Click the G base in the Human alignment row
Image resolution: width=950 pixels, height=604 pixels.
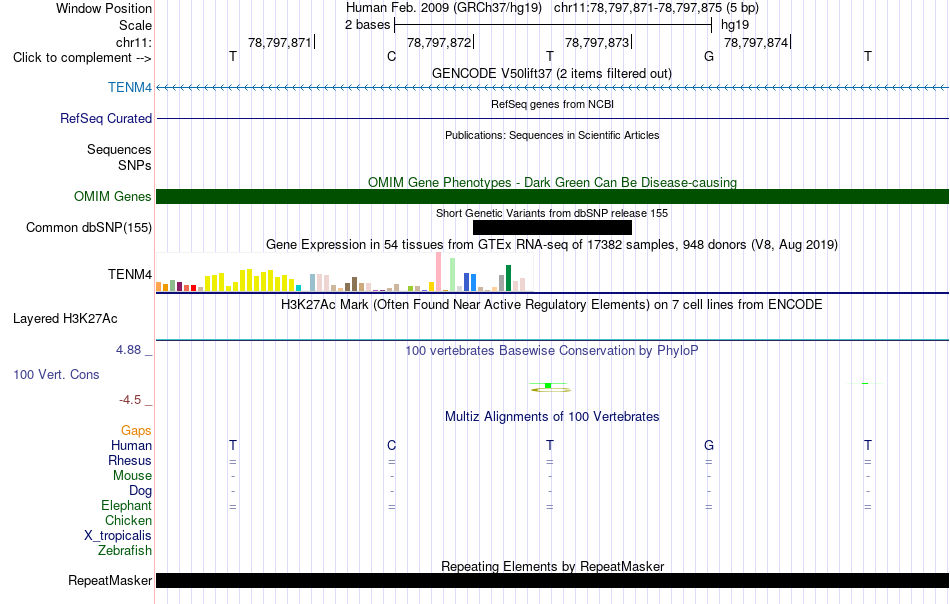coord(709,445)
